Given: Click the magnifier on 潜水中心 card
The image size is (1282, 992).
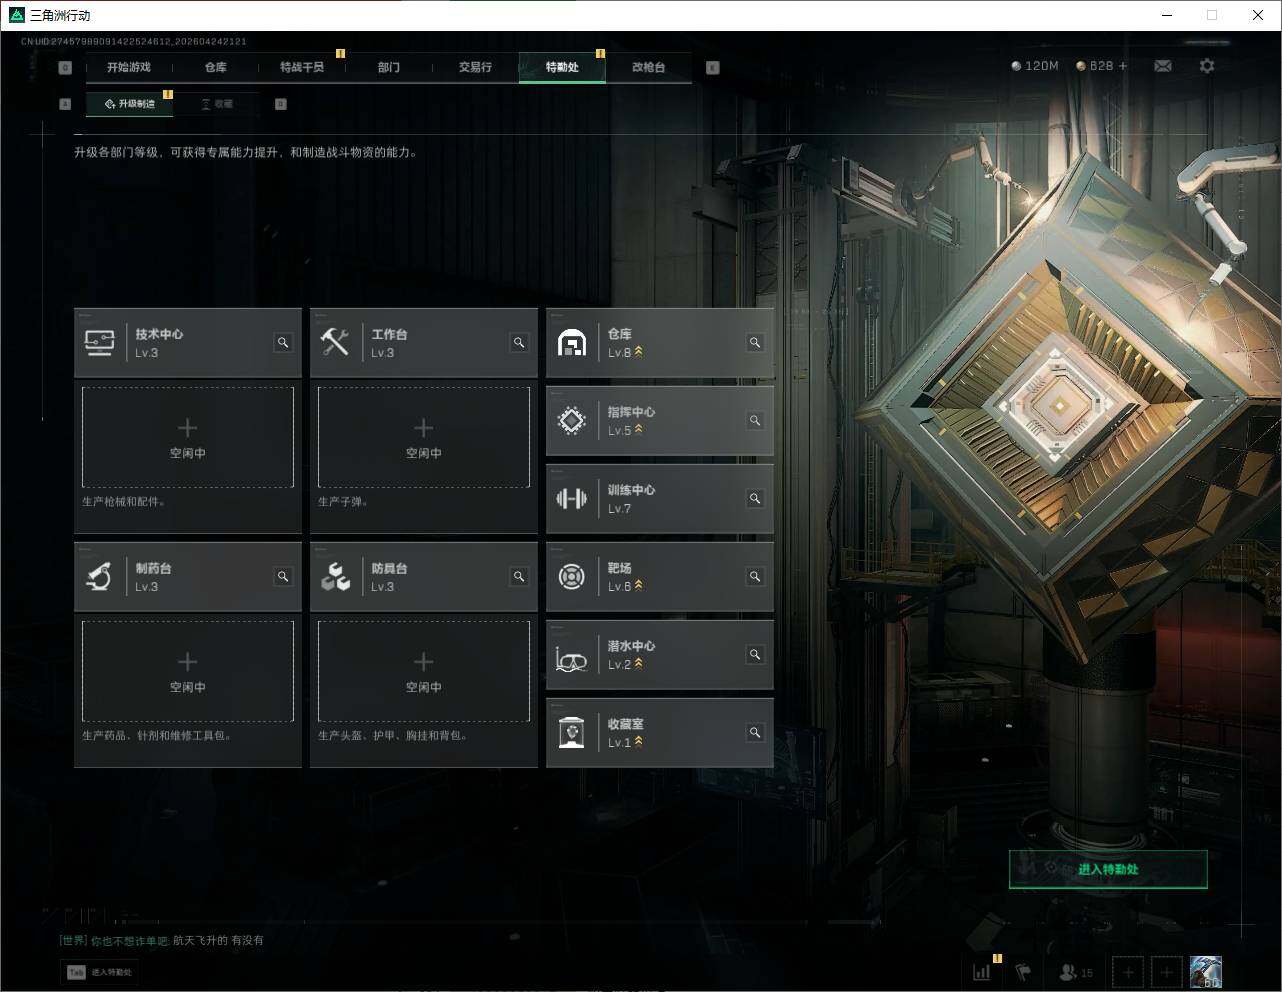Looking at the screenshot, I should tap(755, 655).
